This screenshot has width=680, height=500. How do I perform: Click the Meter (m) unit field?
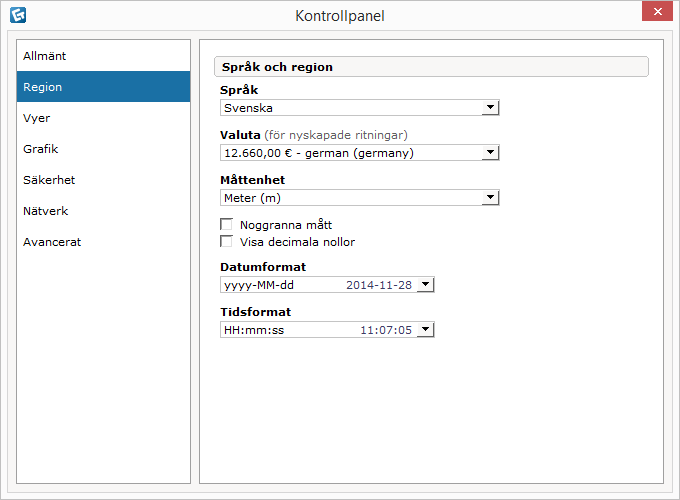click(350, 198)
